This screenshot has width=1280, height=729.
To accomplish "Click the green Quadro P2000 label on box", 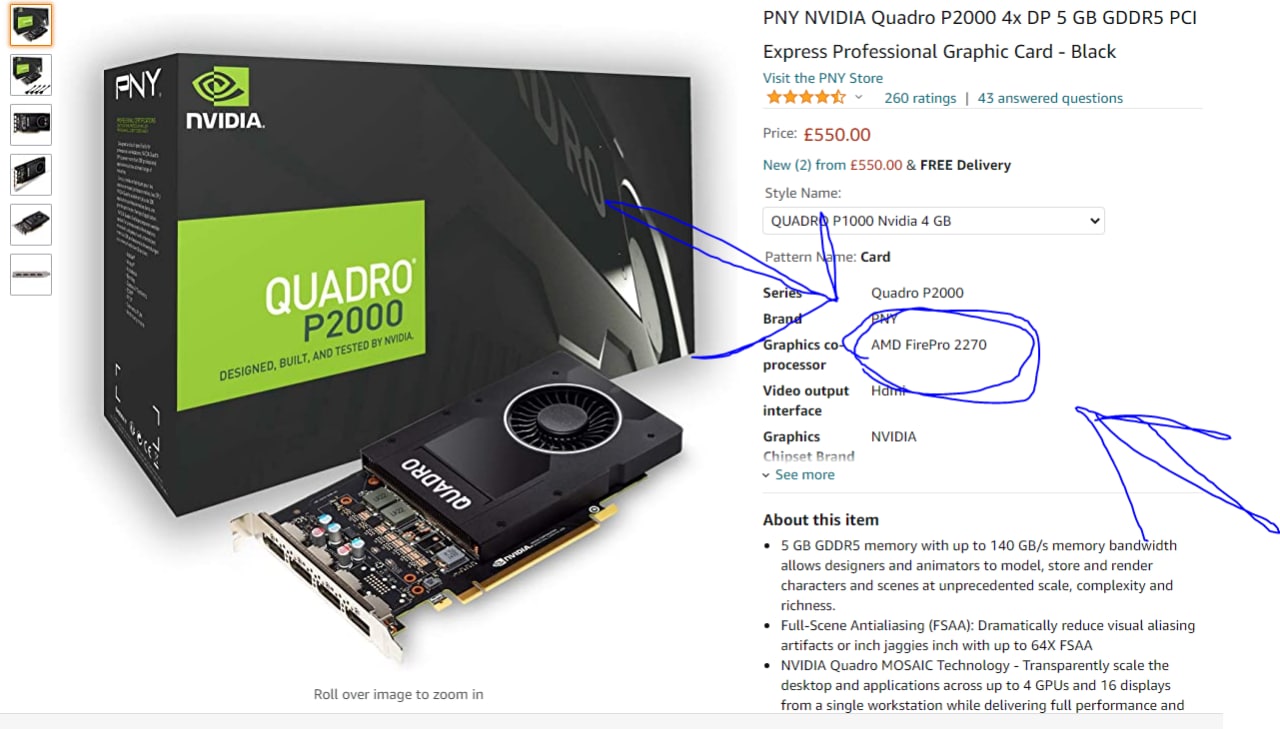I will point(301,304).
